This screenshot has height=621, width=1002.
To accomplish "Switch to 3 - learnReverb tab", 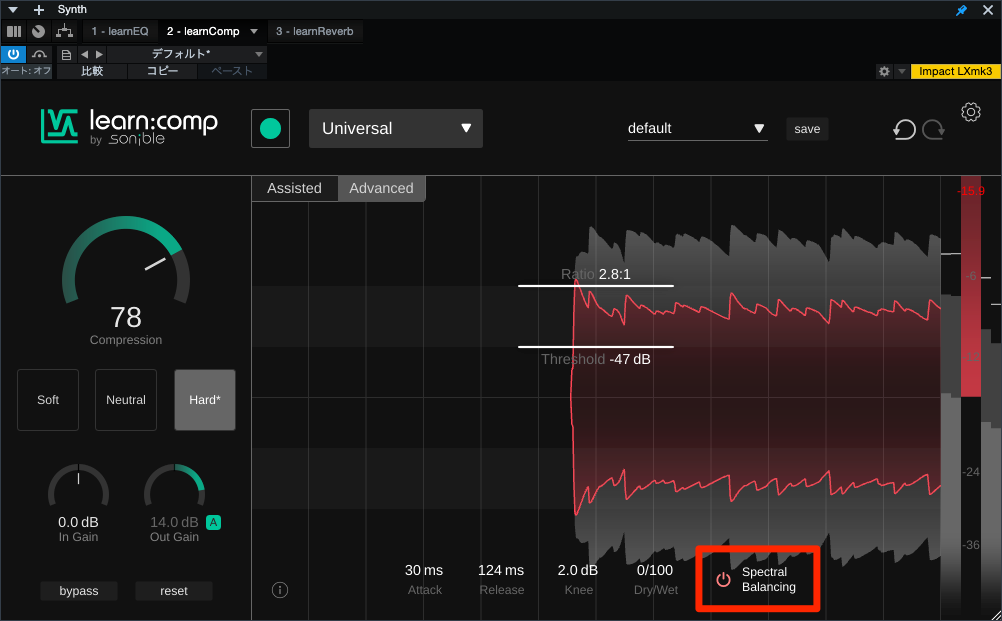I will [x=315, y=32].
